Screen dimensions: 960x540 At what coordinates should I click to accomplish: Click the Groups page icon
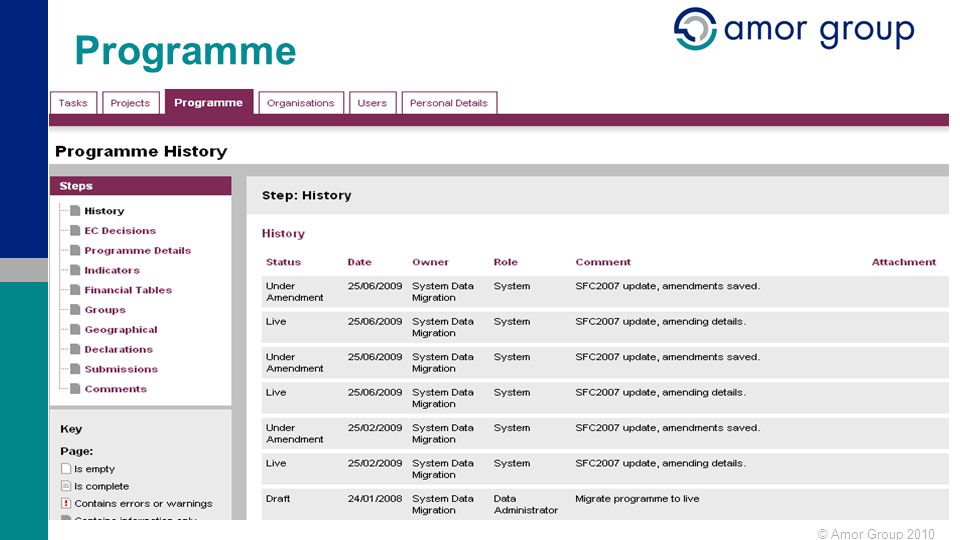click(x=75, y=310)
